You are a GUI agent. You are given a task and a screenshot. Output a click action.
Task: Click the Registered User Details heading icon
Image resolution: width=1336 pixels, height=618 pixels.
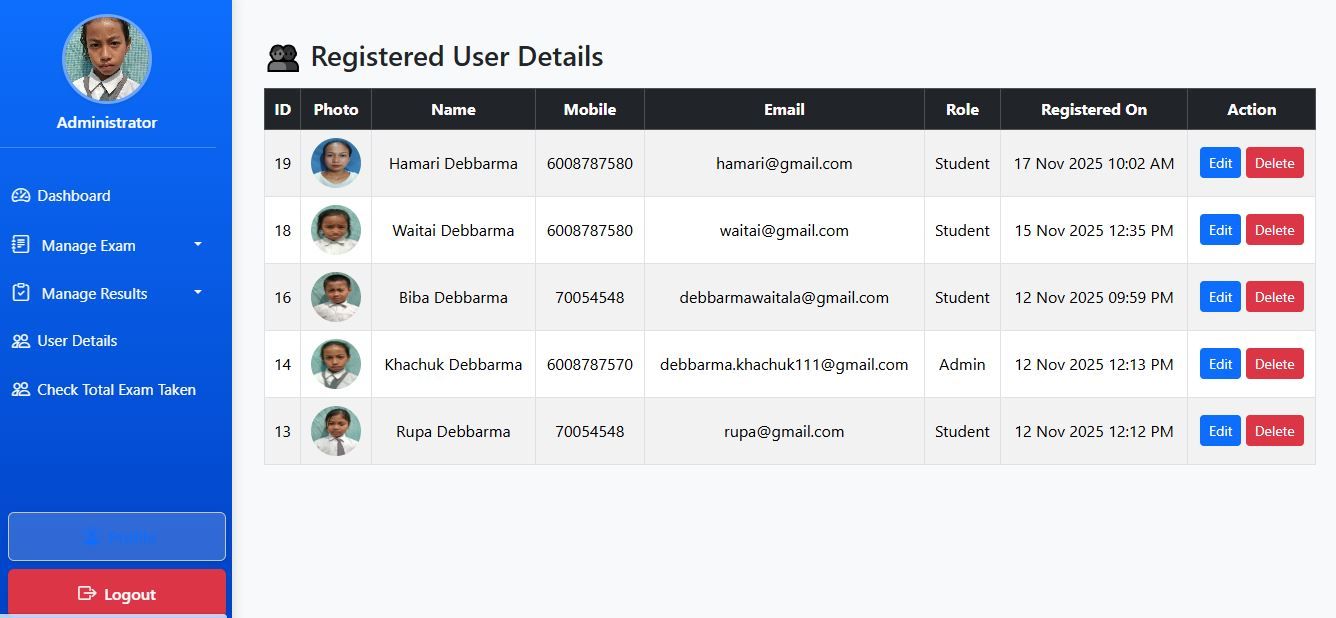pyautogui.click(x=283, y=58)
